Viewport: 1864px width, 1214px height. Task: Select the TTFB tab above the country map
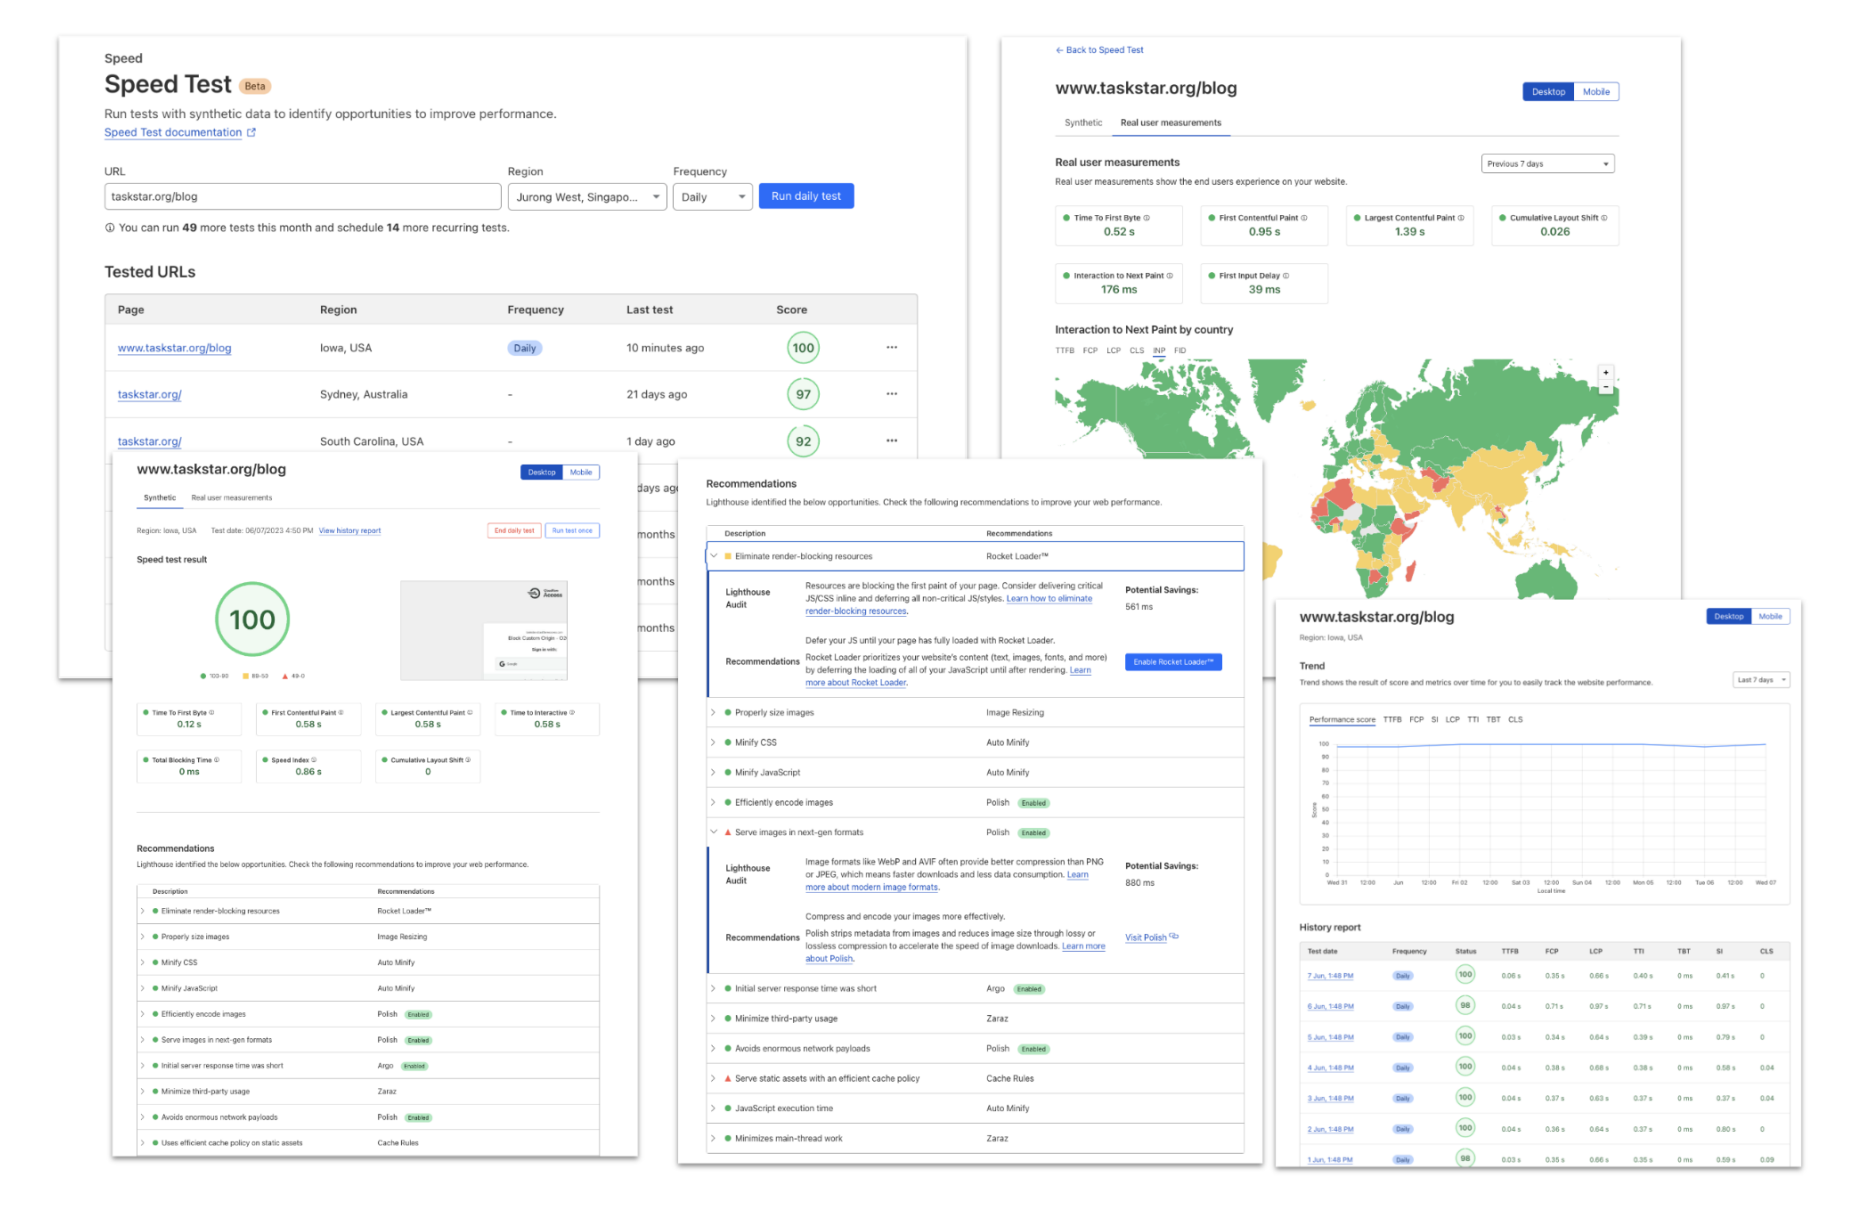tap(1064, 351)
